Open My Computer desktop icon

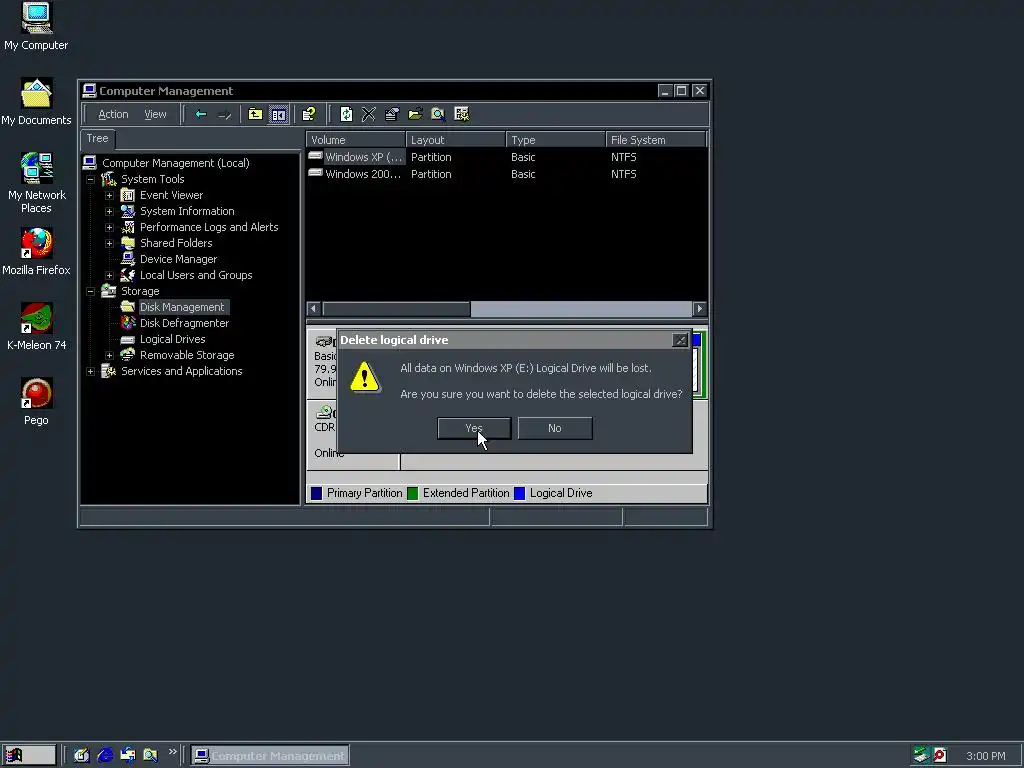click(36, 26)
